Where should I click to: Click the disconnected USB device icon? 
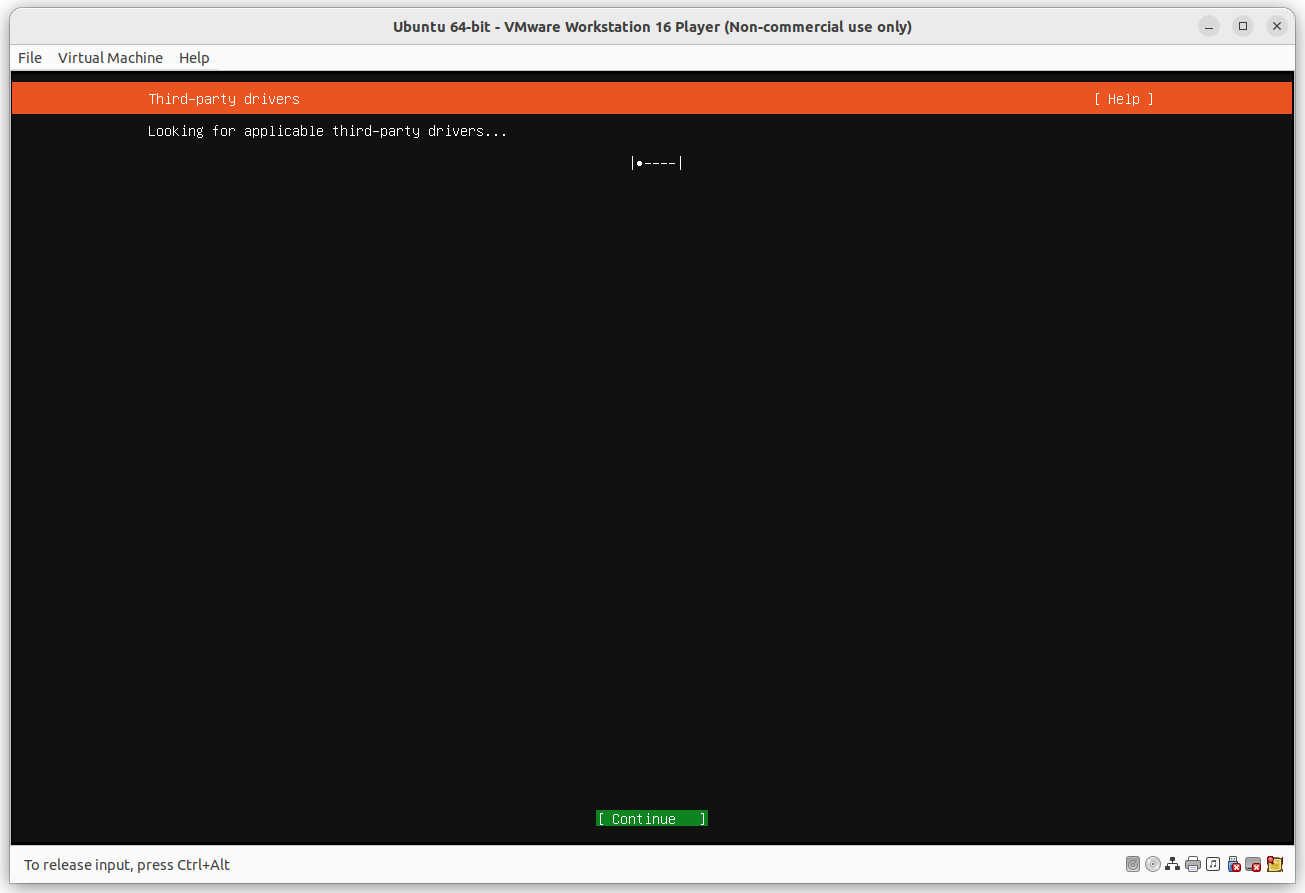click(1233, 864)
